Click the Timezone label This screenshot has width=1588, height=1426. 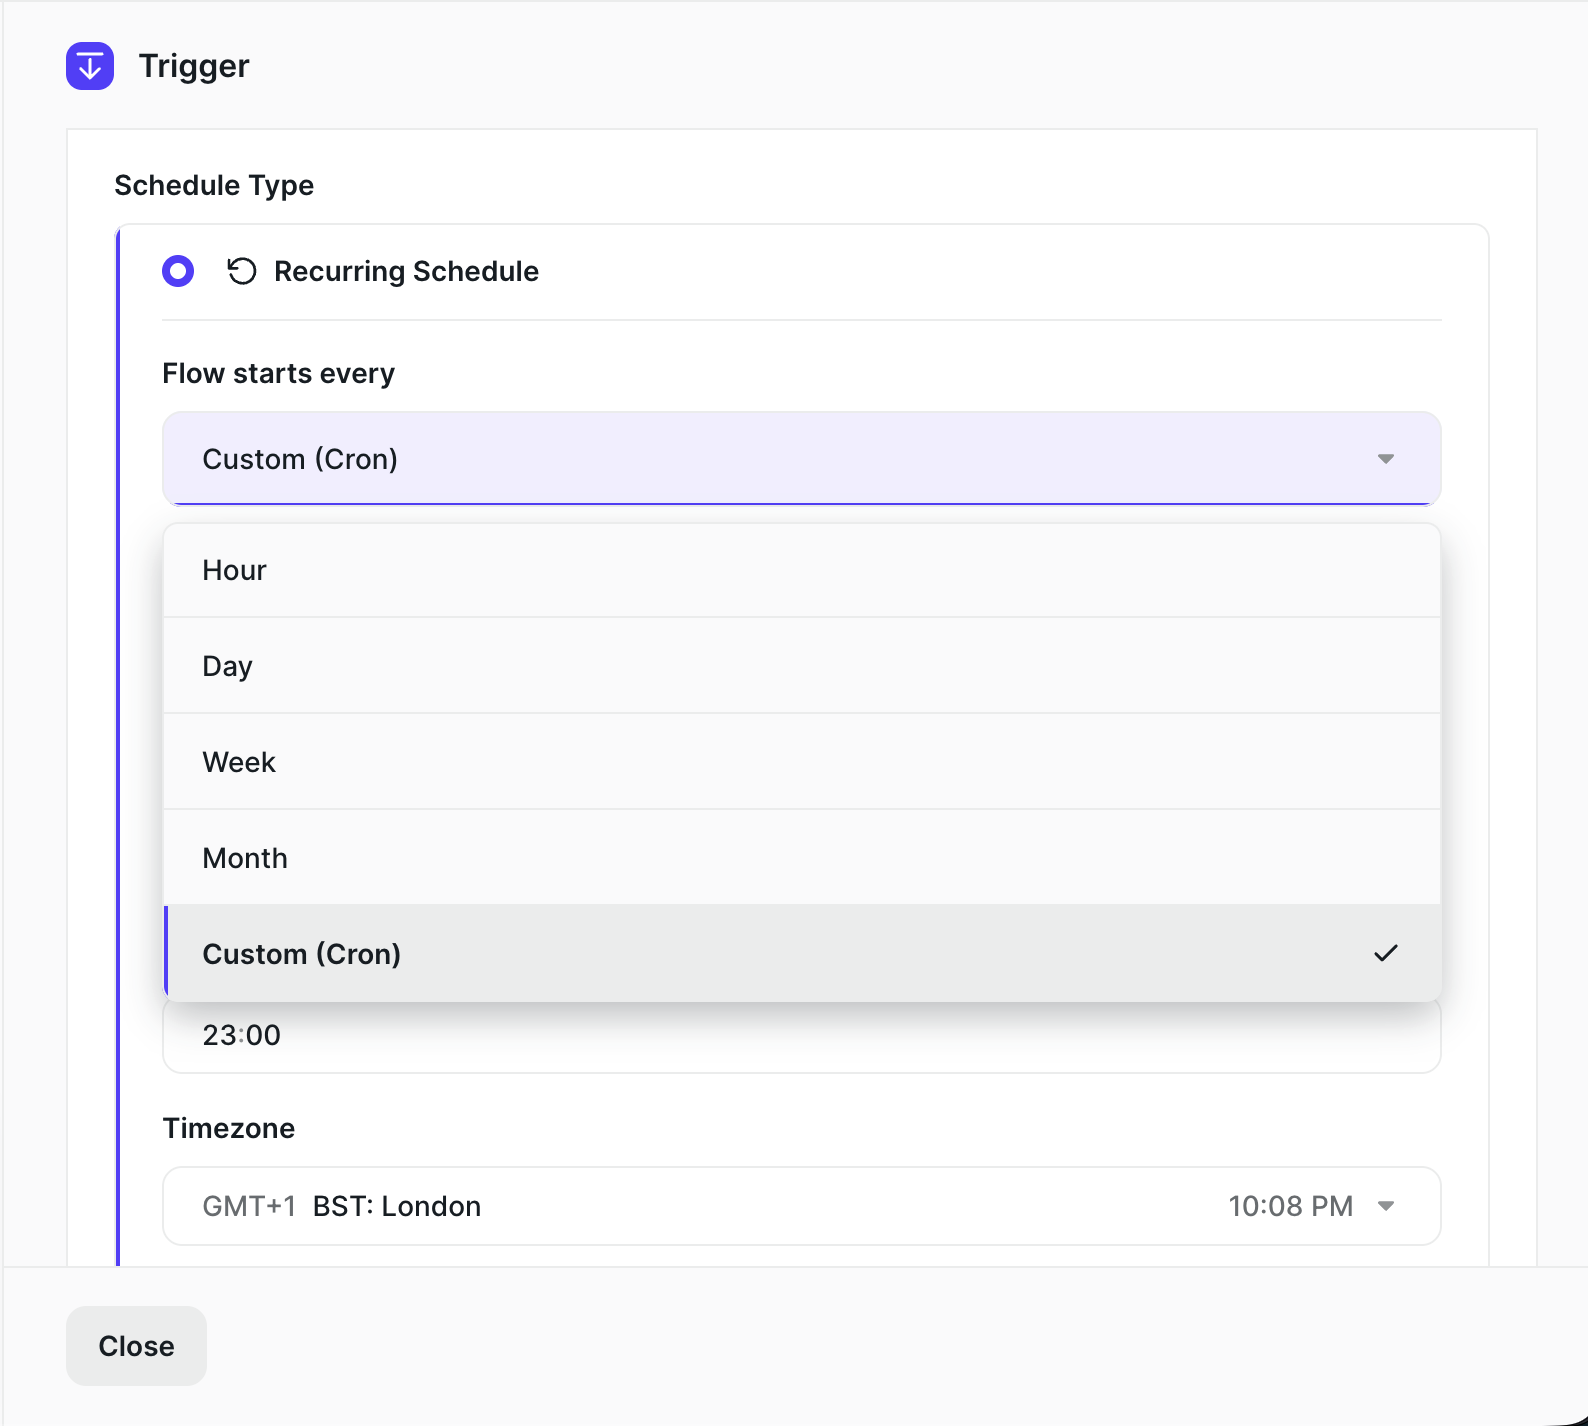(x=229, y=1128)
